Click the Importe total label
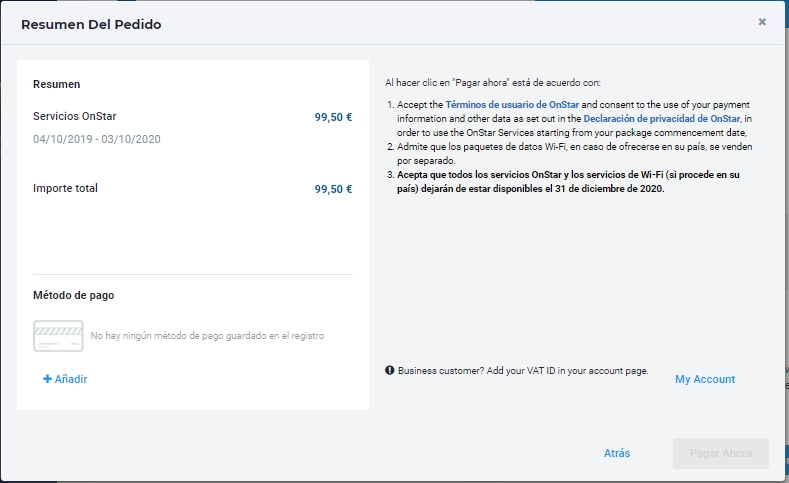Screen dimensions: 789x483 65,188
